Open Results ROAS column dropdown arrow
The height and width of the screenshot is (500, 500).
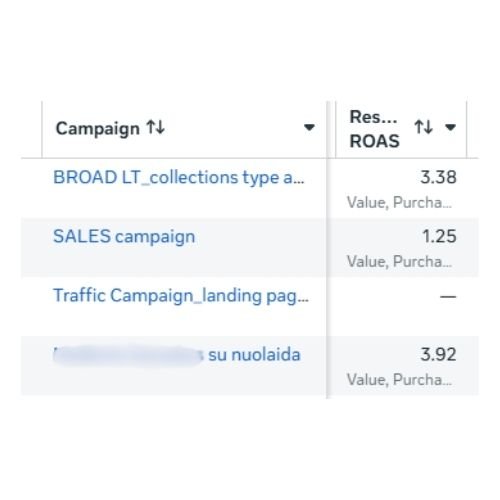point(450,127)
